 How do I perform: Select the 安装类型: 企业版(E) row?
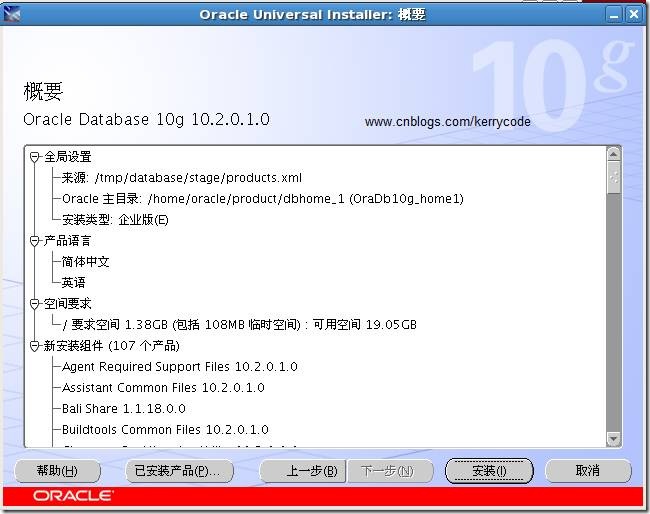(x=115, y=220)
